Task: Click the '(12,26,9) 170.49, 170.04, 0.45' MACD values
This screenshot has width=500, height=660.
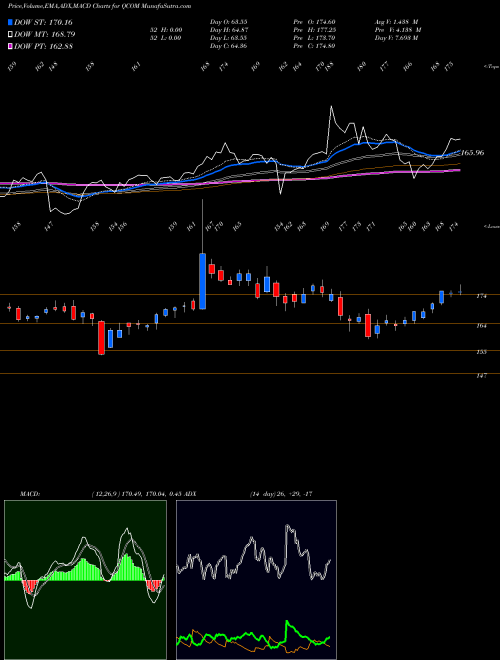Action: [x=136, y=494]
